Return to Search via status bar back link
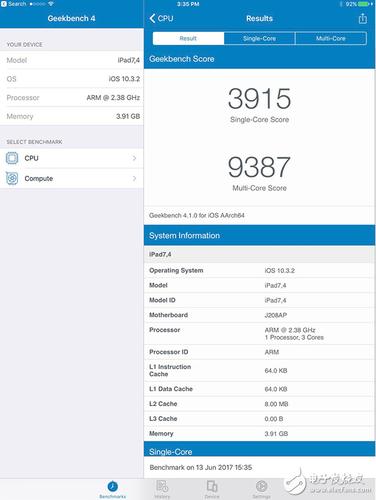 coord(14,4)
